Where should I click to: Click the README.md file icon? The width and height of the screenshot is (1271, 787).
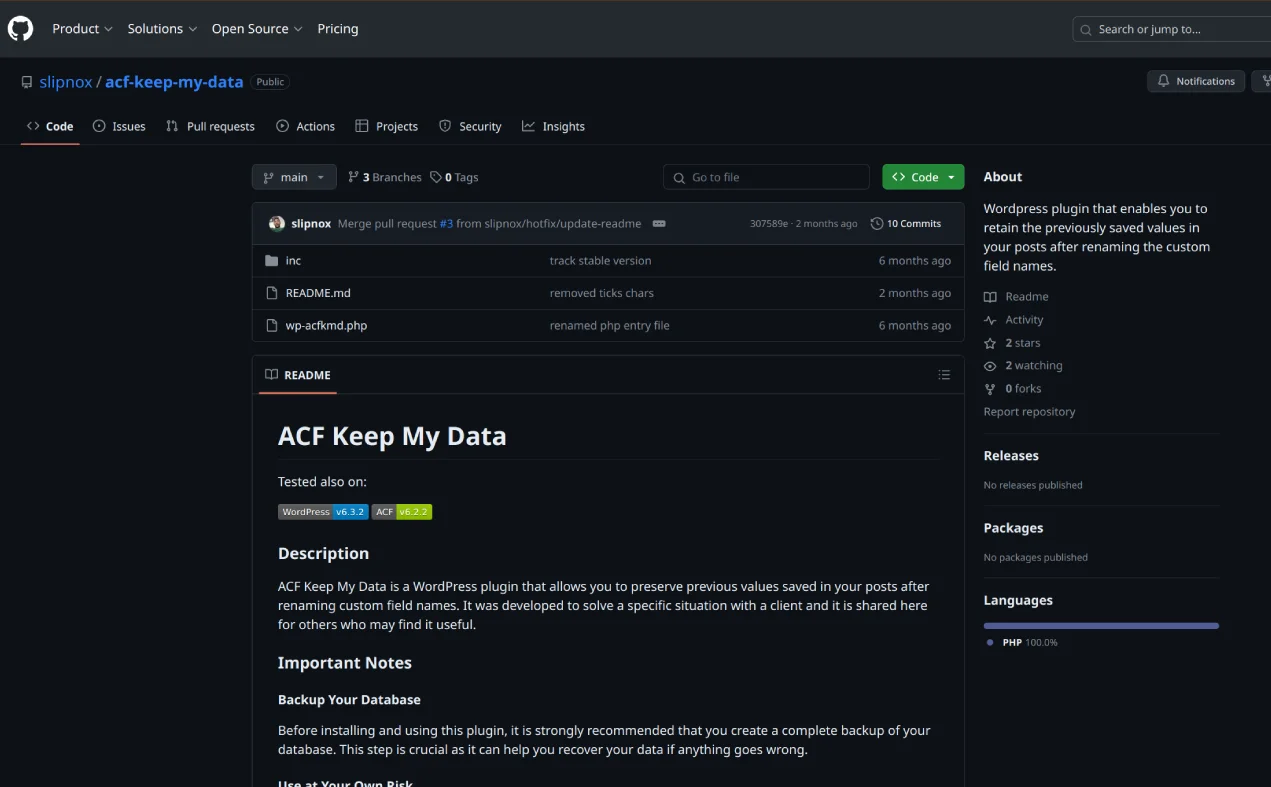tap(271, 293)
